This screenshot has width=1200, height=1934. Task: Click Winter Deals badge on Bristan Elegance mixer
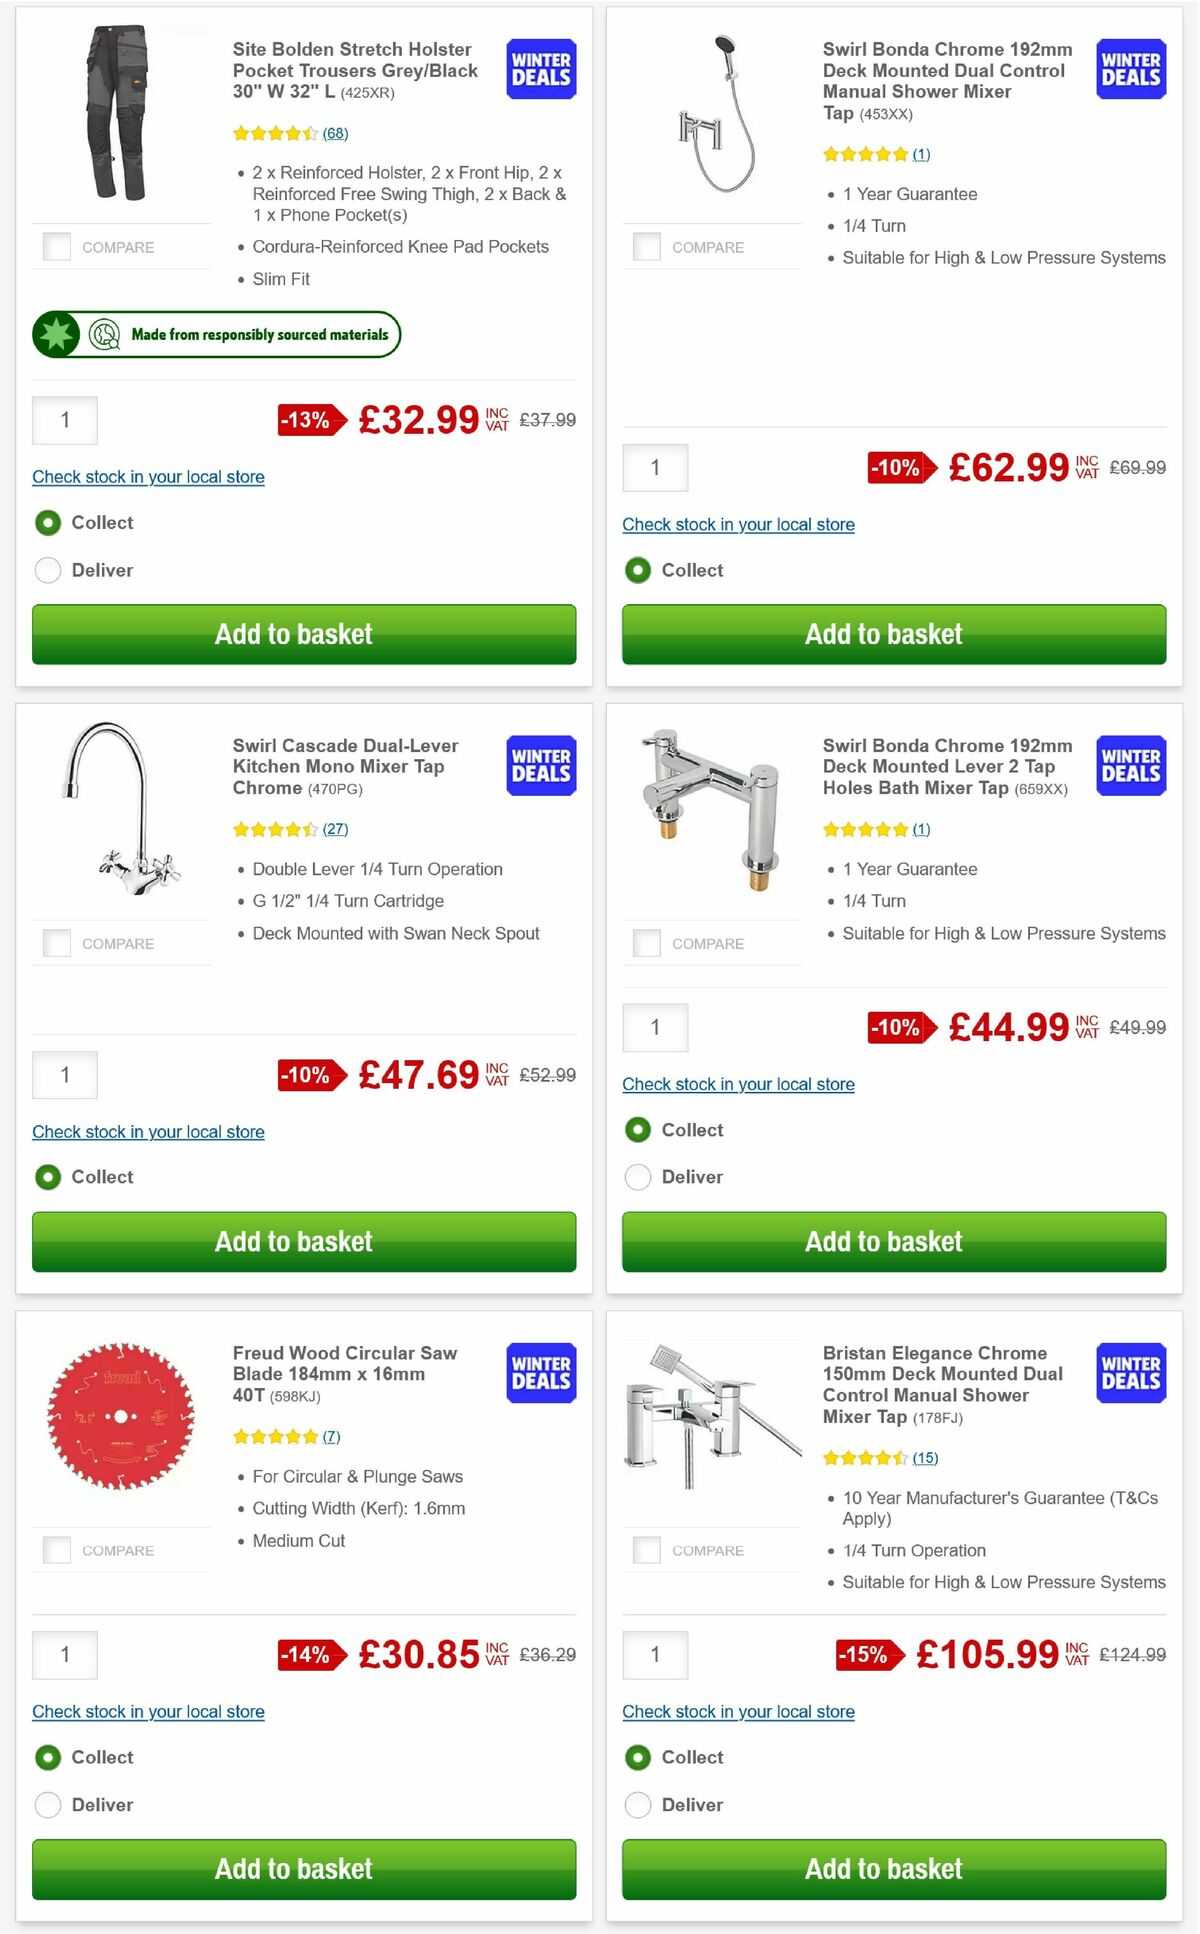click(1130, 1373)
